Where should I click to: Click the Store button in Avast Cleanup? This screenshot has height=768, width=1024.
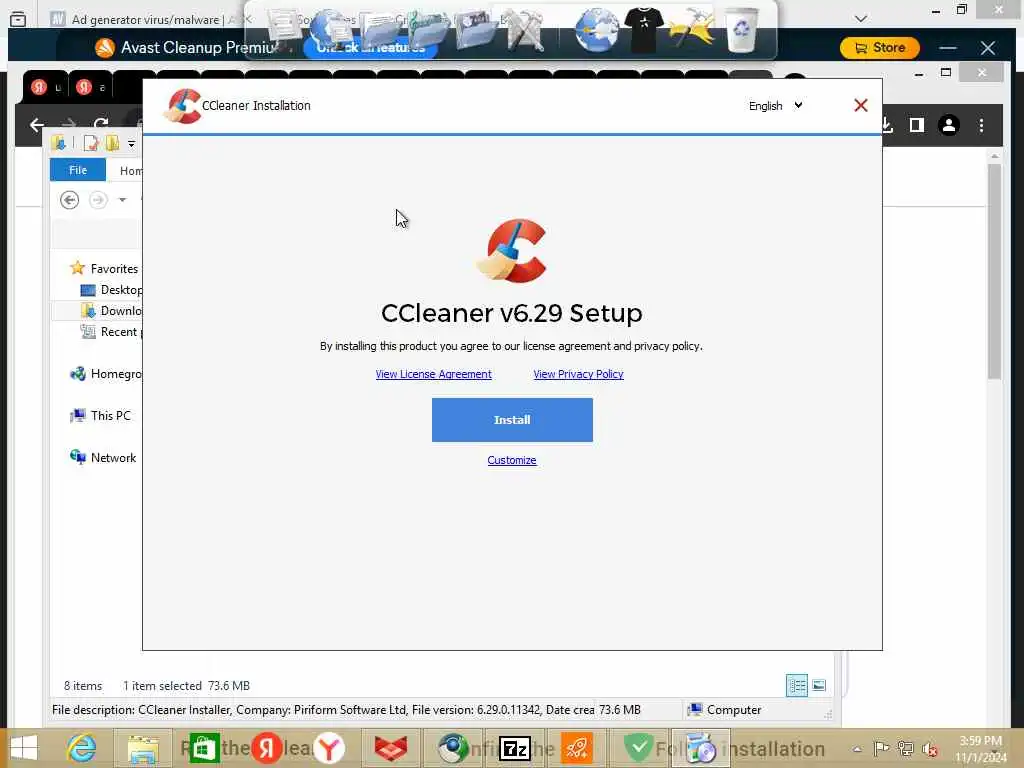[880, 48]
